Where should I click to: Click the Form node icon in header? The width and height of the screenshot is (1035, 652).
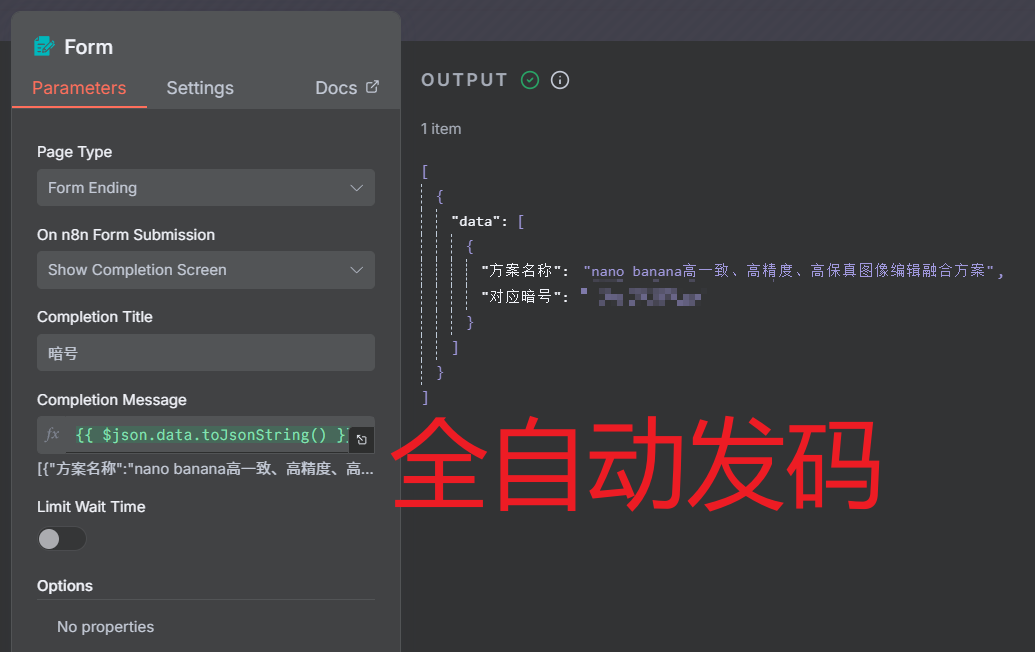[x=44, y=46]
